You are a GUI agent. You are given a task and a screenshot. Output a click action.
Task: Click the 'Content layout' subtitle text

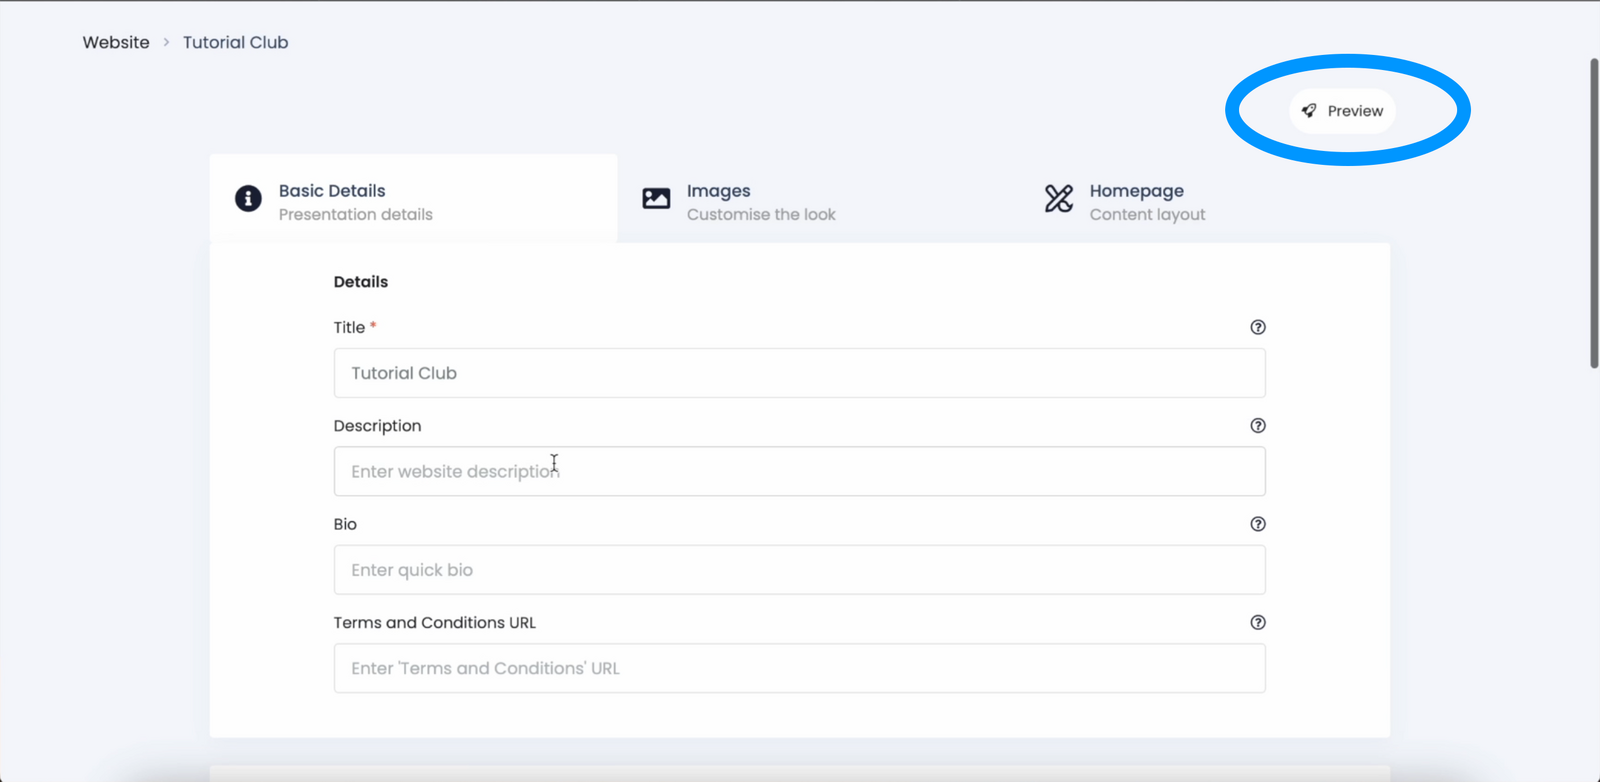point(1147,215)
